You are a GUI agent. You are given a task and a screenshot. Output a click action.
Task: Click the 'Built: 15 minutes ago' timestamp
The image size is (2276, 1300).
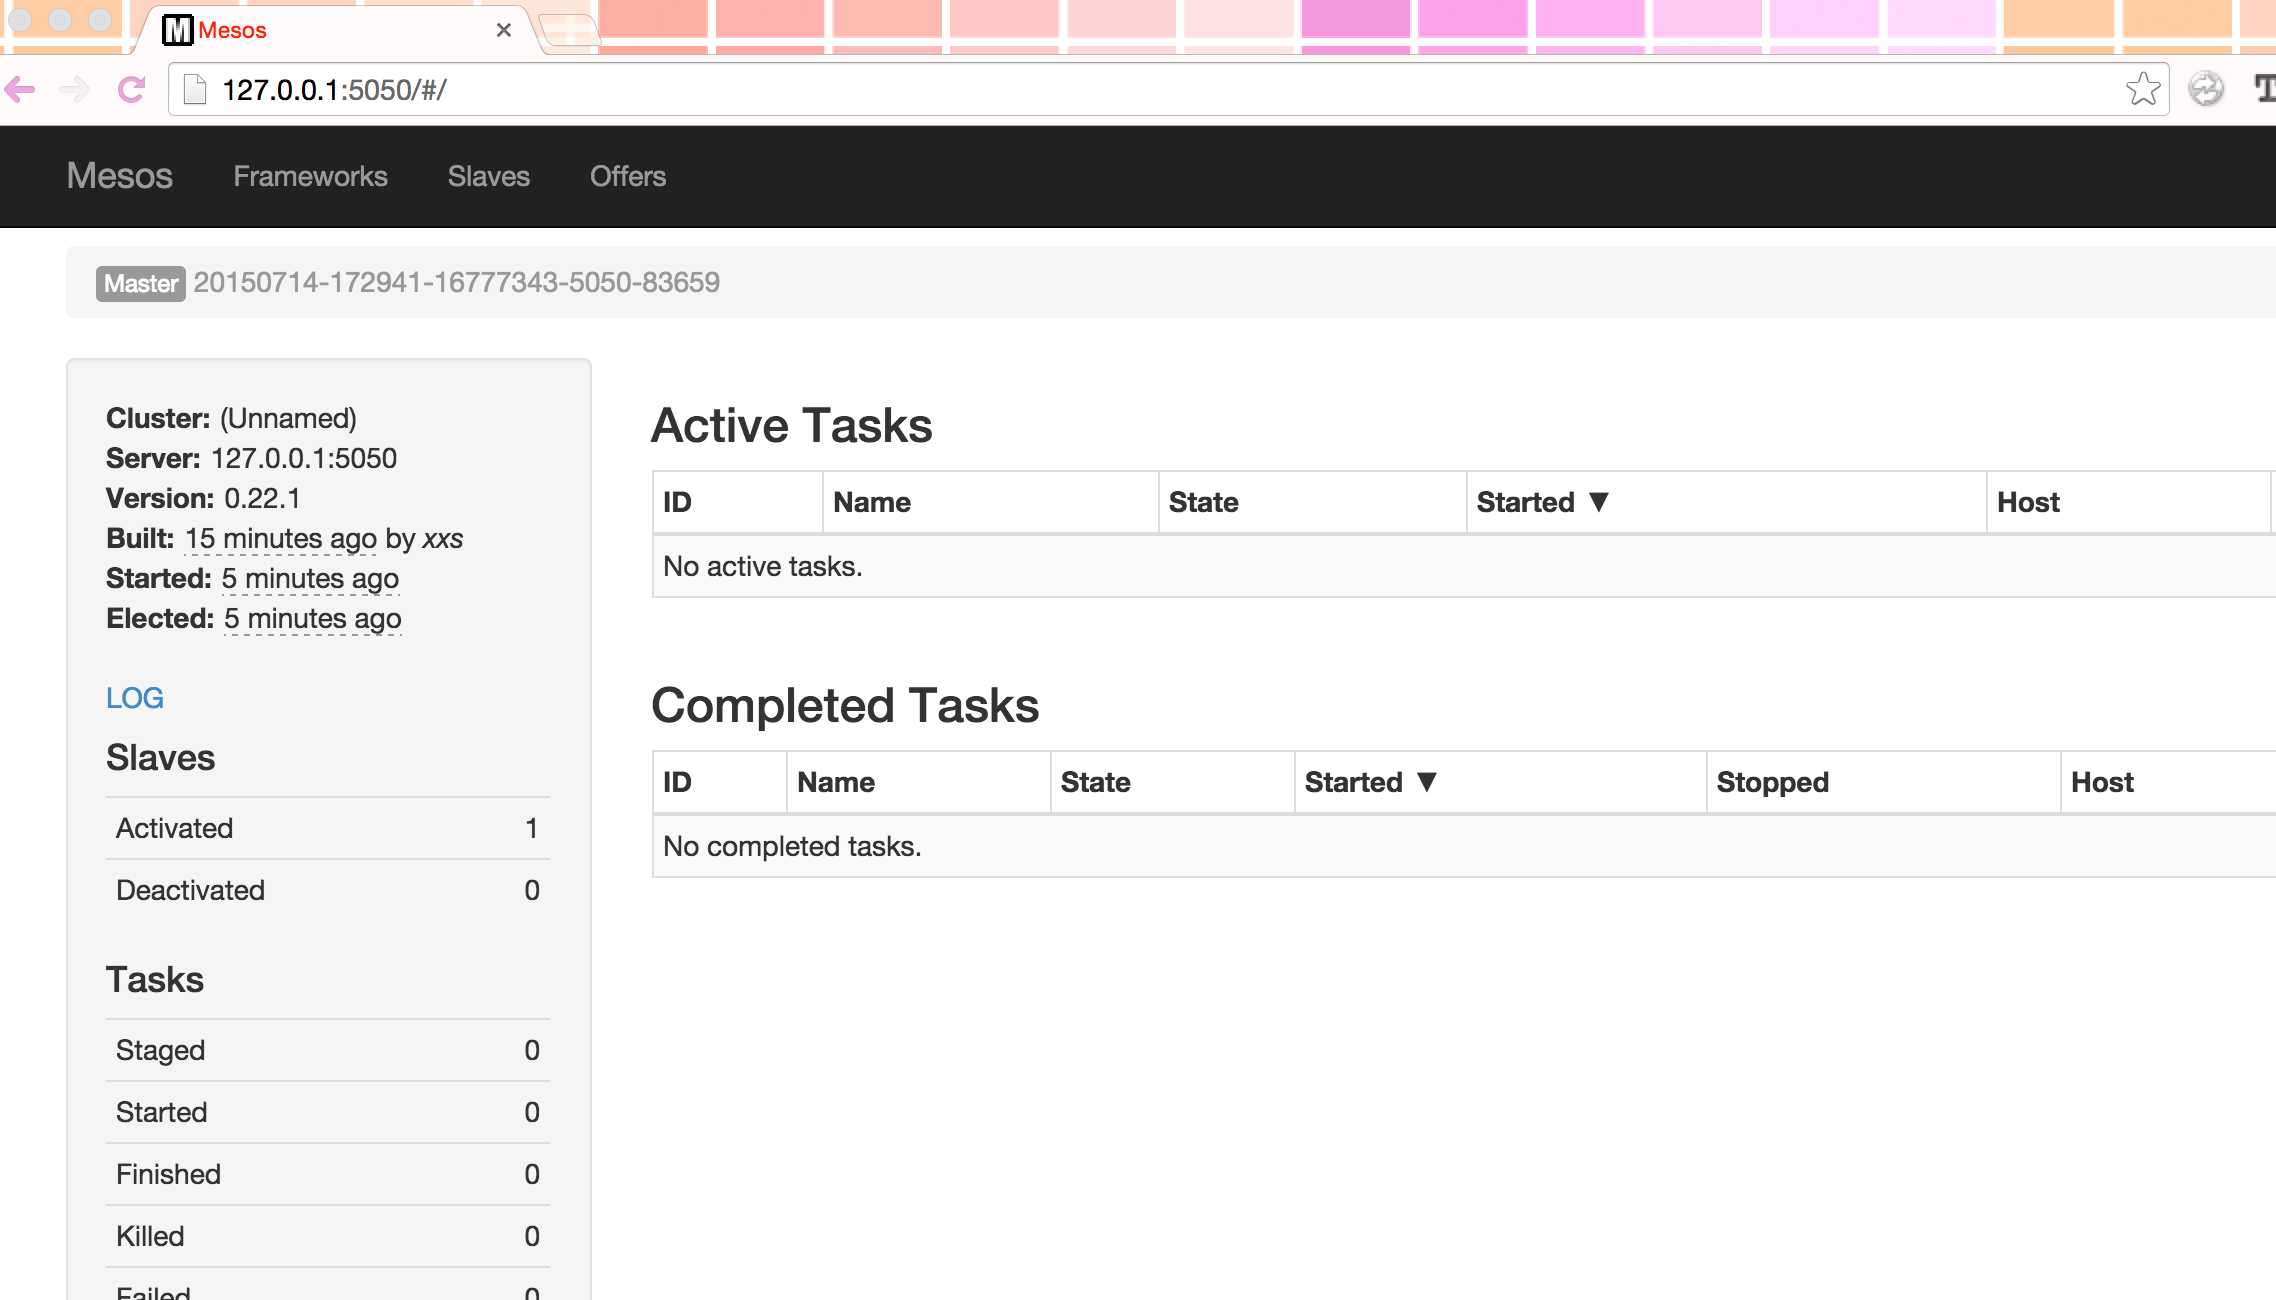[281, 539]
